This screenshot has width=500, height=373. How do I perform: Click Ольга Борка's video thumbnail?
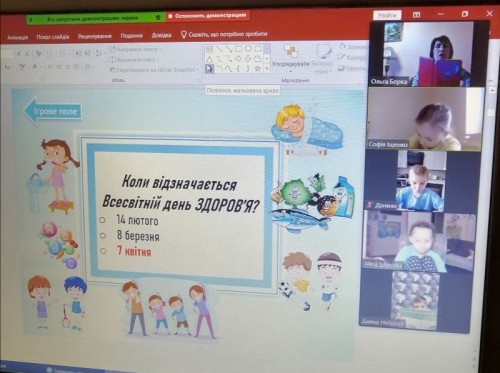(429, 54)
